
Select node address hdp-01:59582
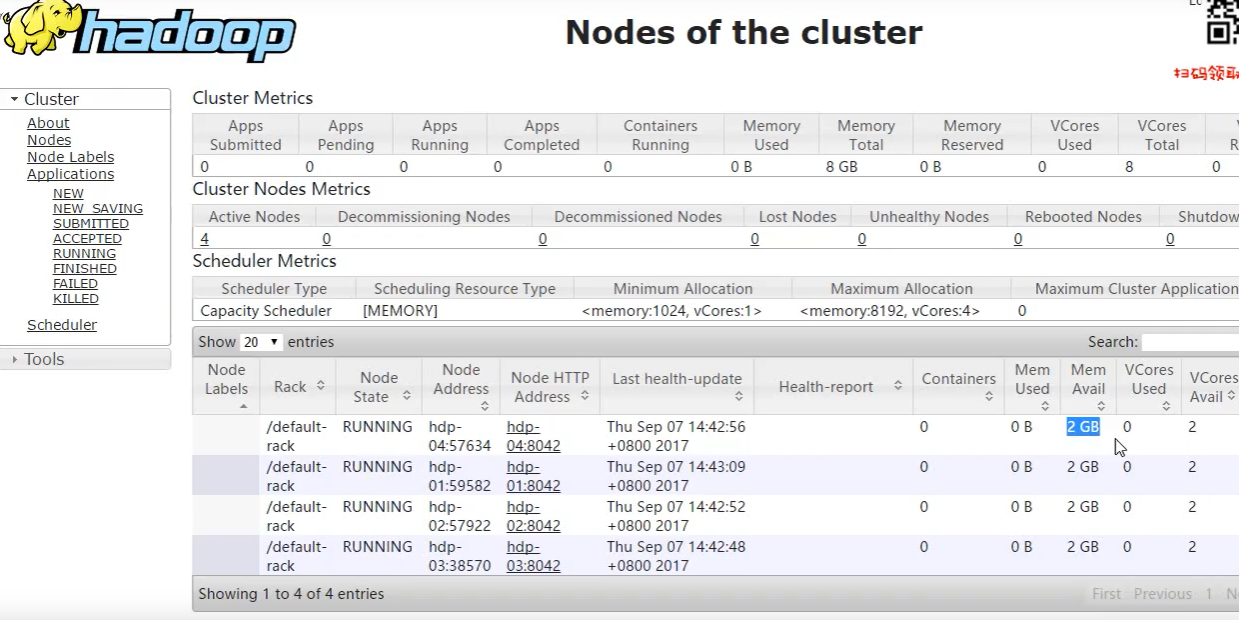point(460,476)
